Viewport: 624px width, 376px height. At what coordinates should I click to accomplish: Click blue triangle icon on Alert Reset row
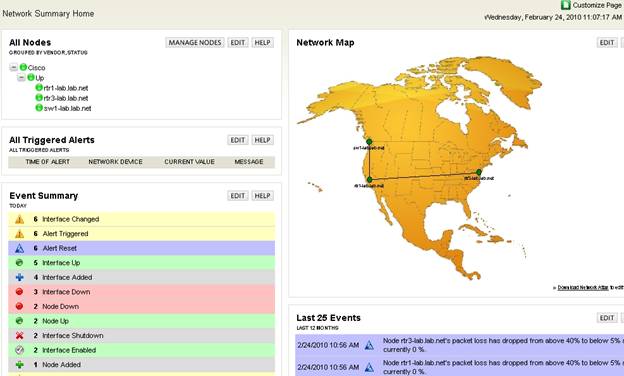coord(19,249)
